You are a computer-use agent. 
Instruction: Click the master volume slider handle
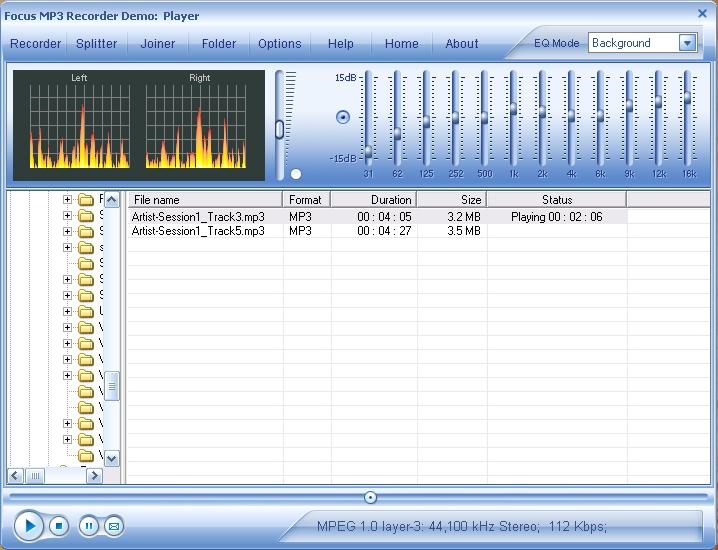pyautogui.click(x=281, y=128)
